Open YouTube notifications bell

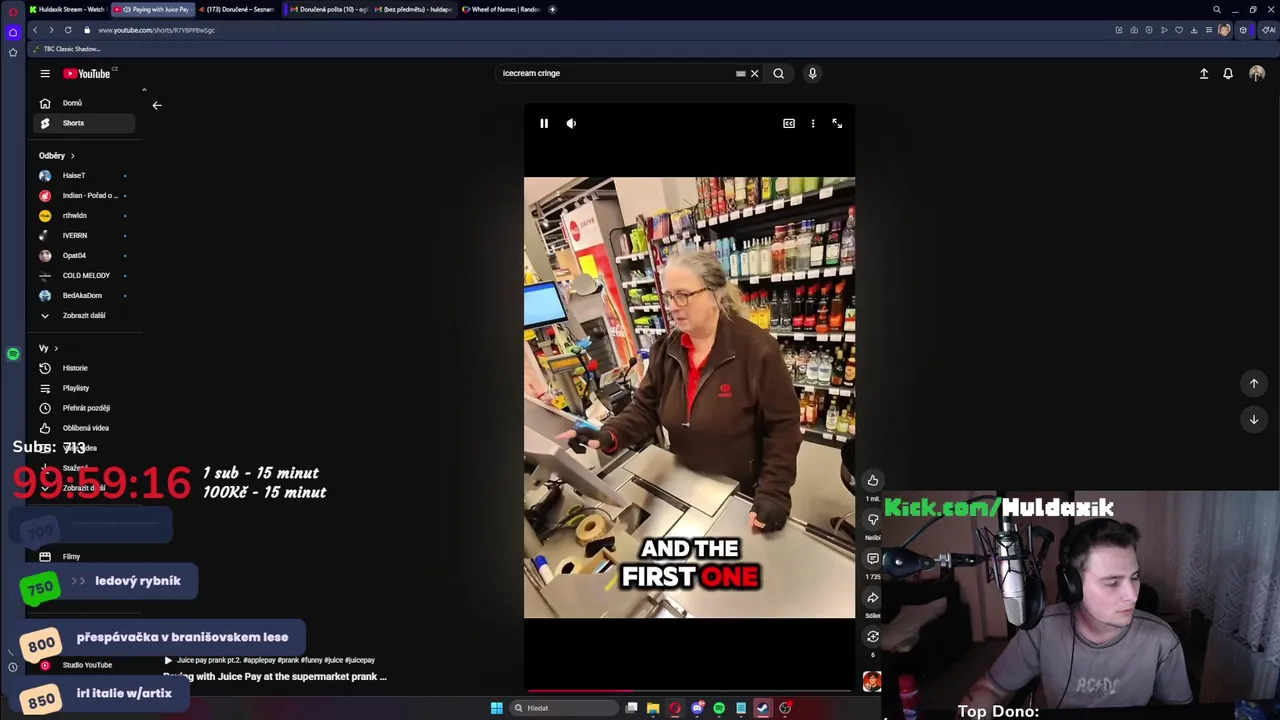coord(1228,73)
